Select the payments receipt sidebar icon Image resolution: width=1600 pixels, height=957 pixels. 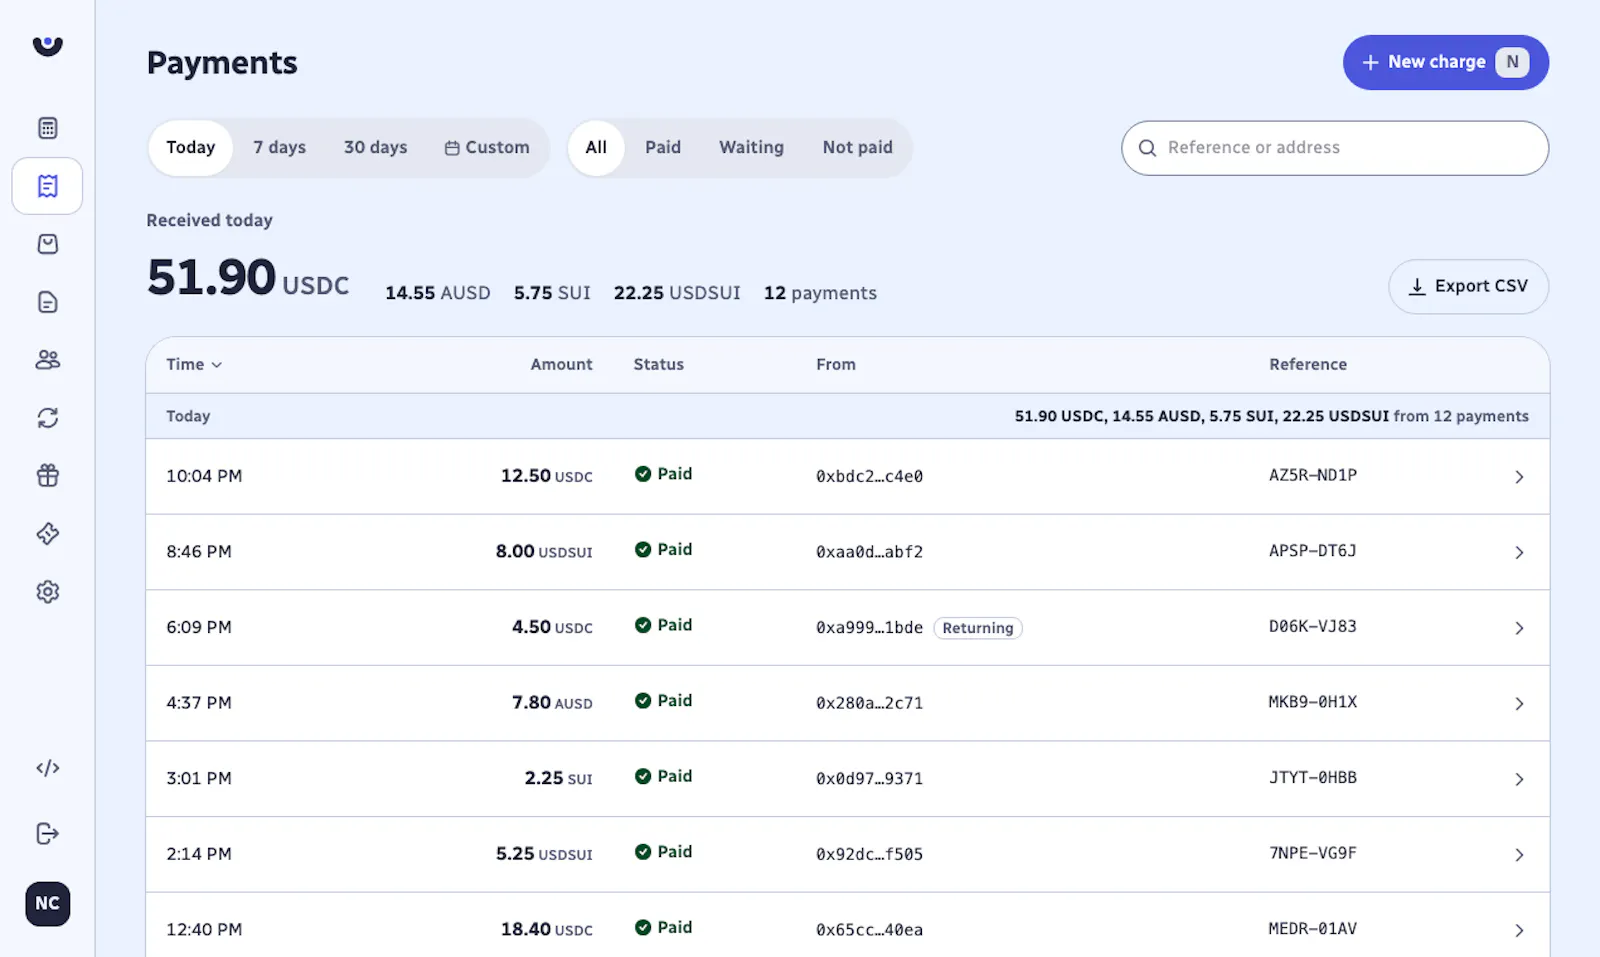tap(47, 186)
